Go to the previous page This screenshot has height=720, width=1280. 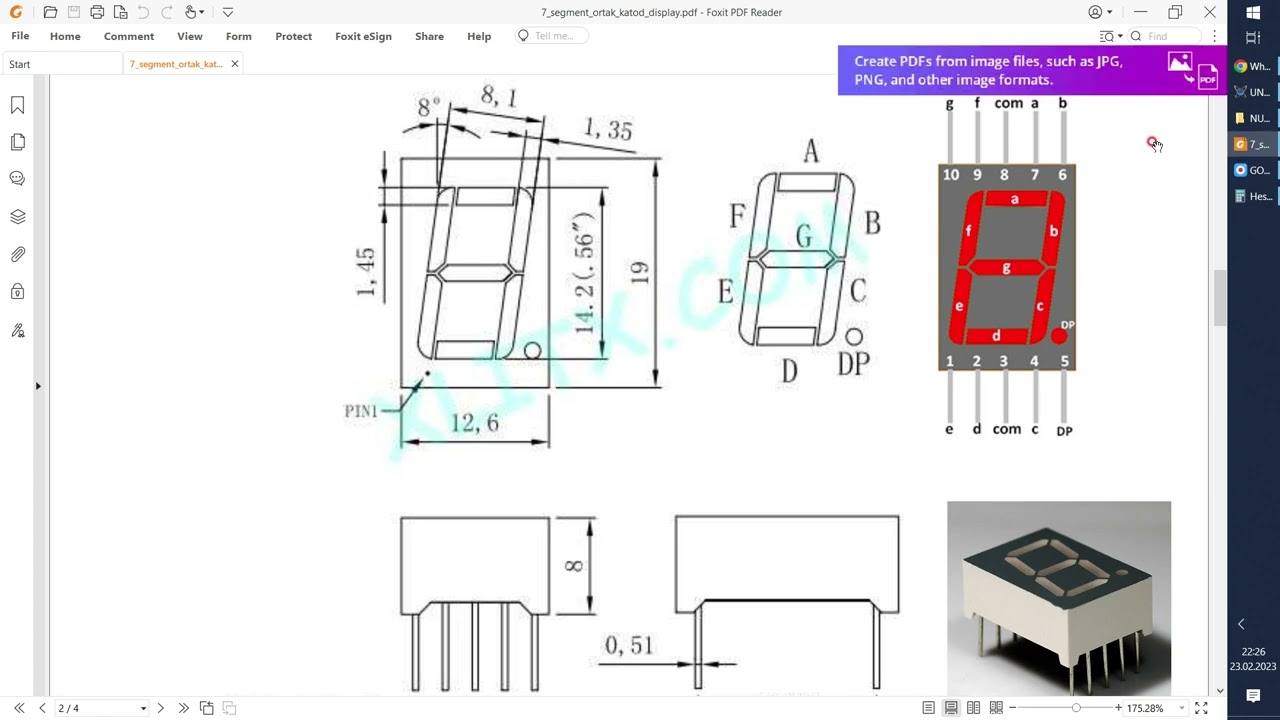click(42, 708)
